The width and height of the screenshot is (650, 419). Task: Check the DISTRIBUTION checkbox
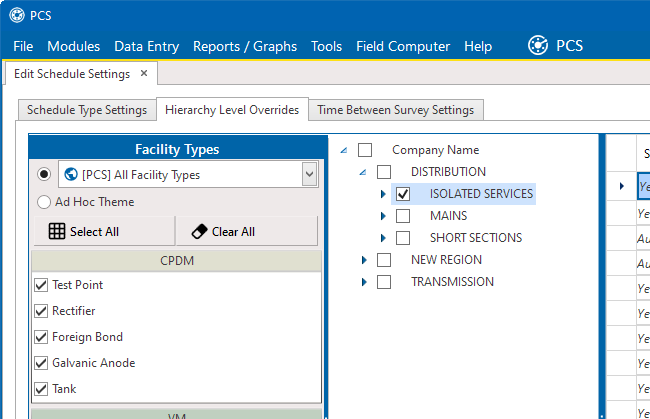click(384, 172)
